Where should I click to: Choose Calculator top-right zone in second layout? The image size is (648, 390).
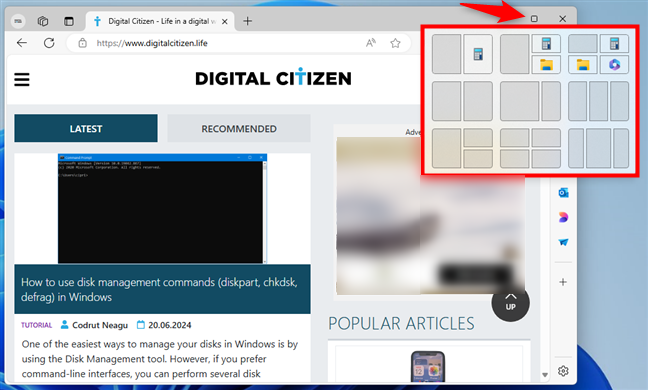[546, 43]
